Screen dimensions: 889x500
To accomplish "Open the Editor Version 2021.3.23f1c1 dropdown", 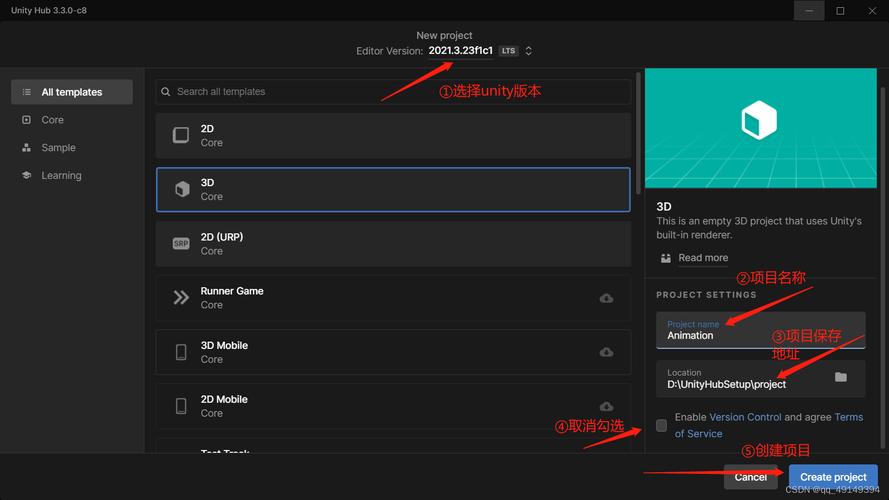I will [x=461, y=51].
